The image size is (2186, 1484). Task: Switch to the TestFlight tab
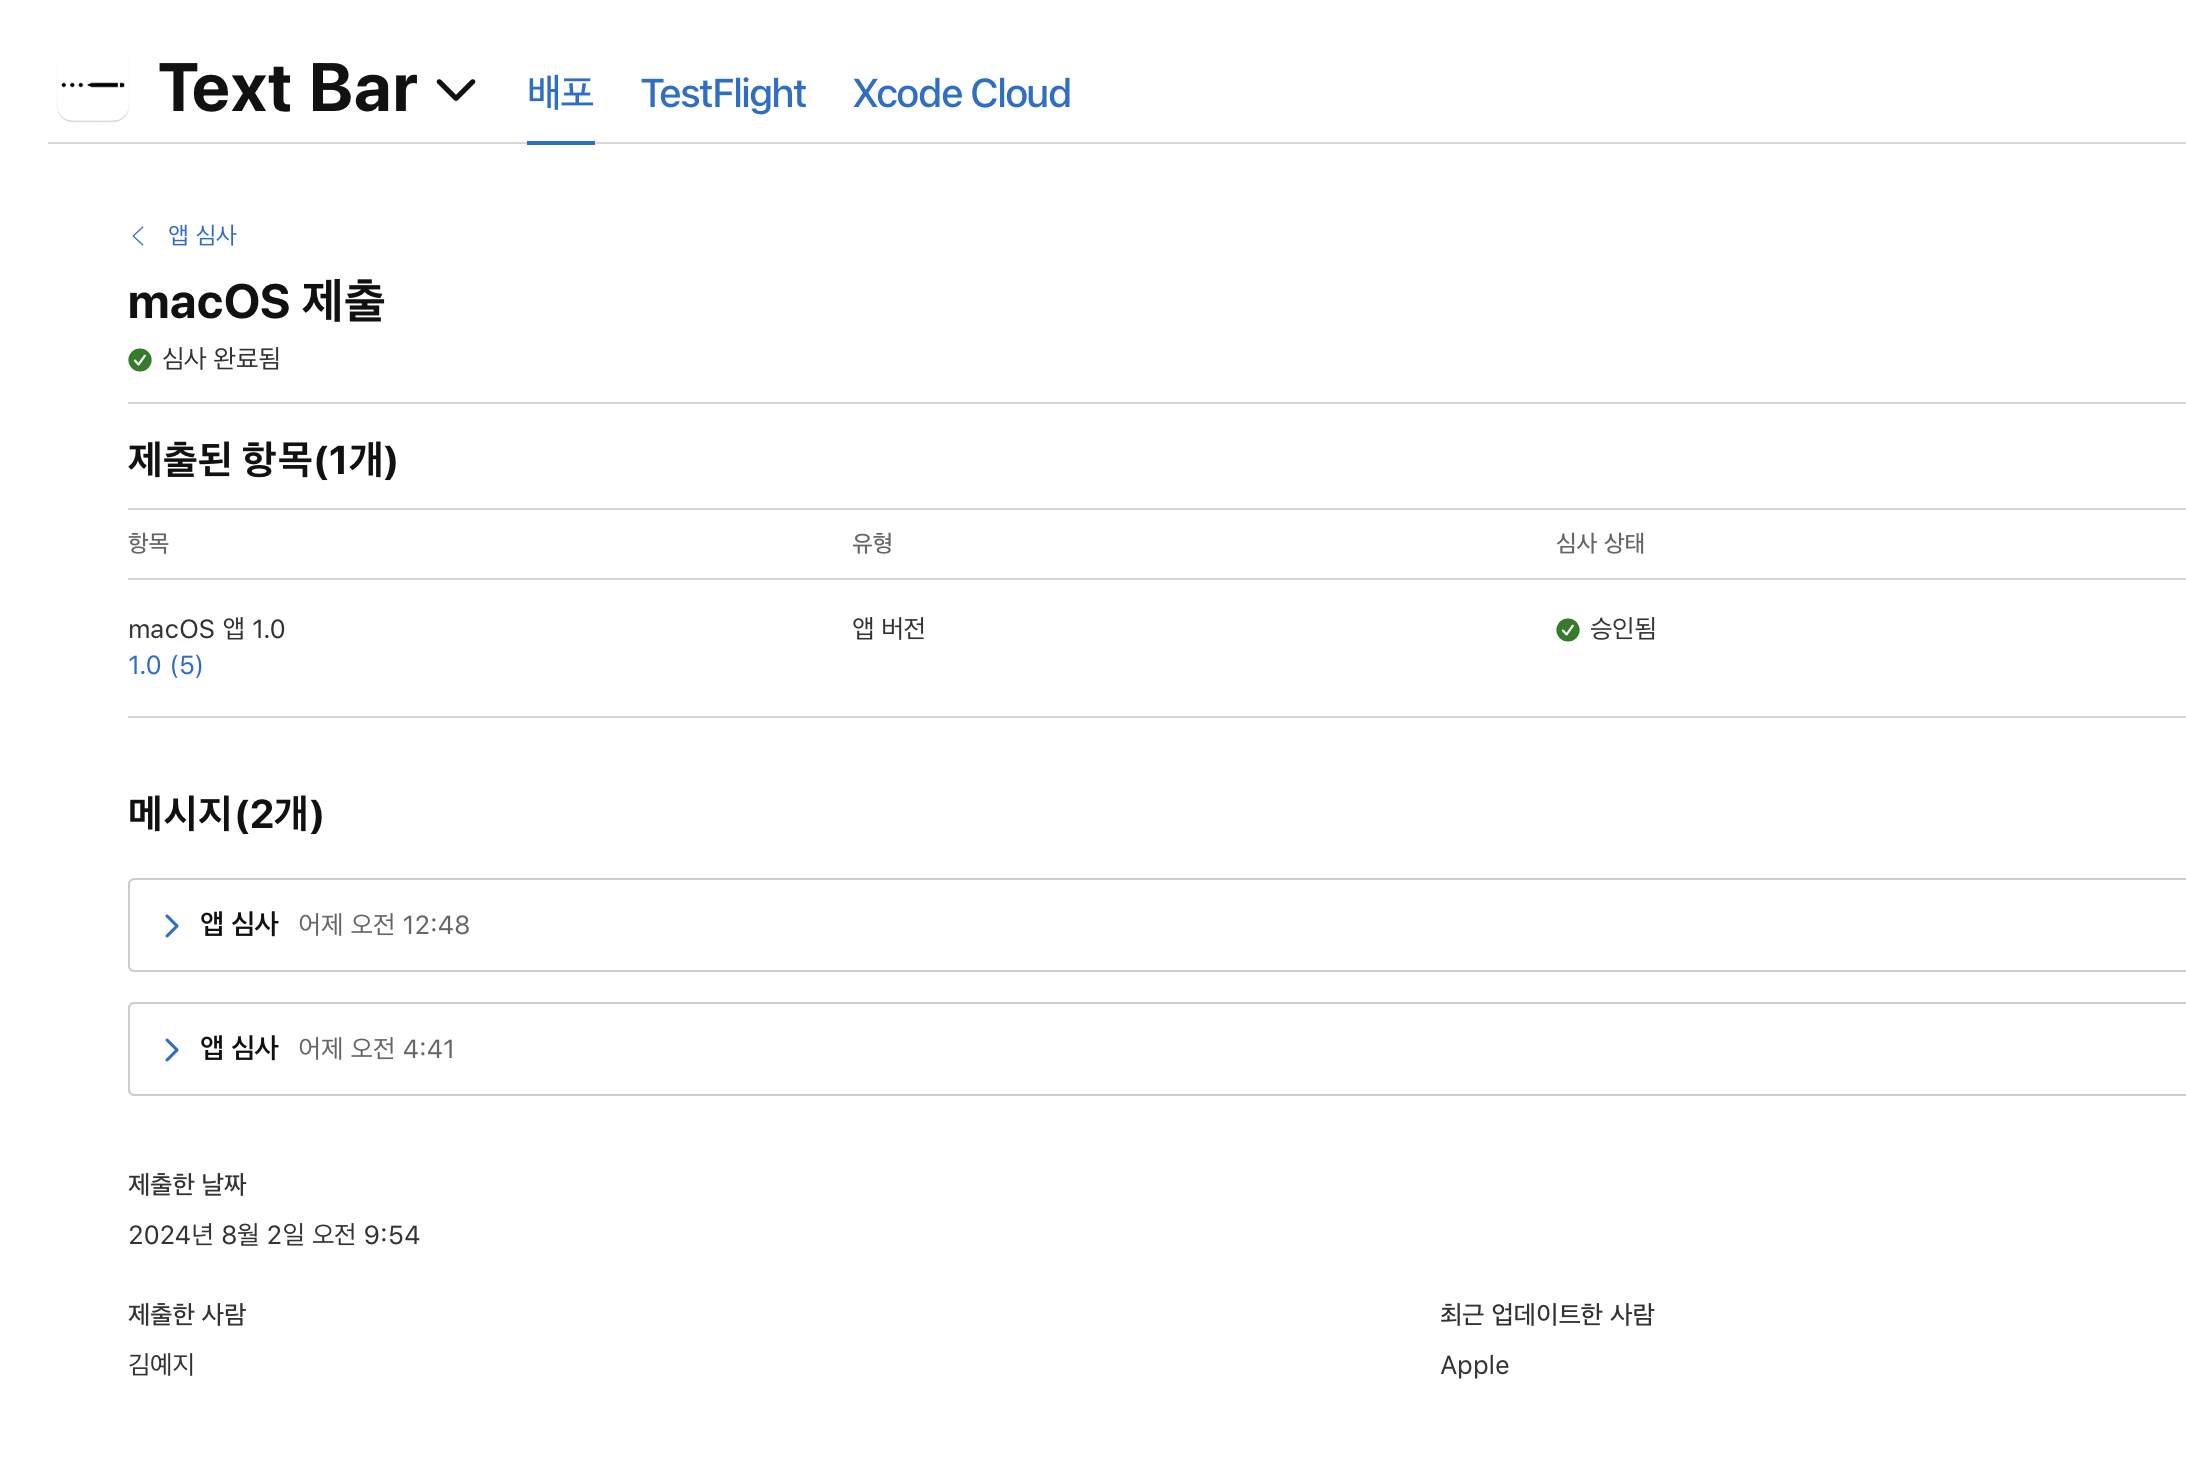coord(723,93)
